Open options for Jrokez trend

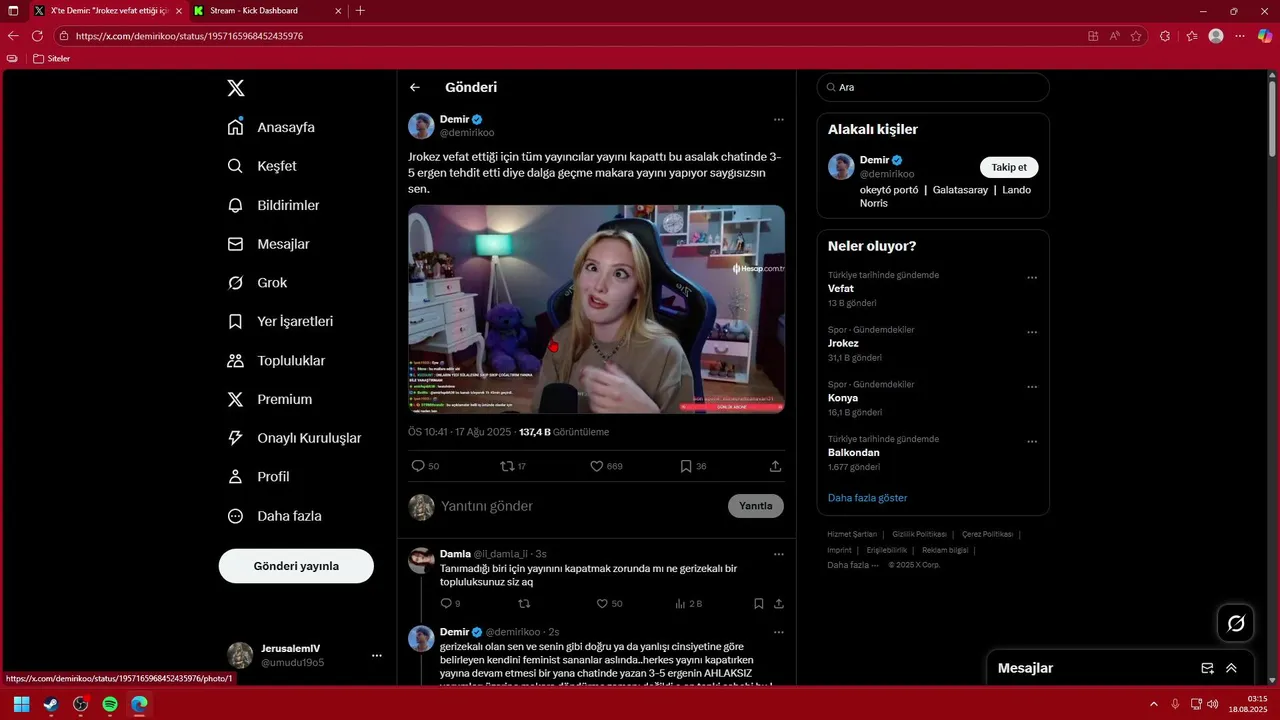click(1032, 332)
